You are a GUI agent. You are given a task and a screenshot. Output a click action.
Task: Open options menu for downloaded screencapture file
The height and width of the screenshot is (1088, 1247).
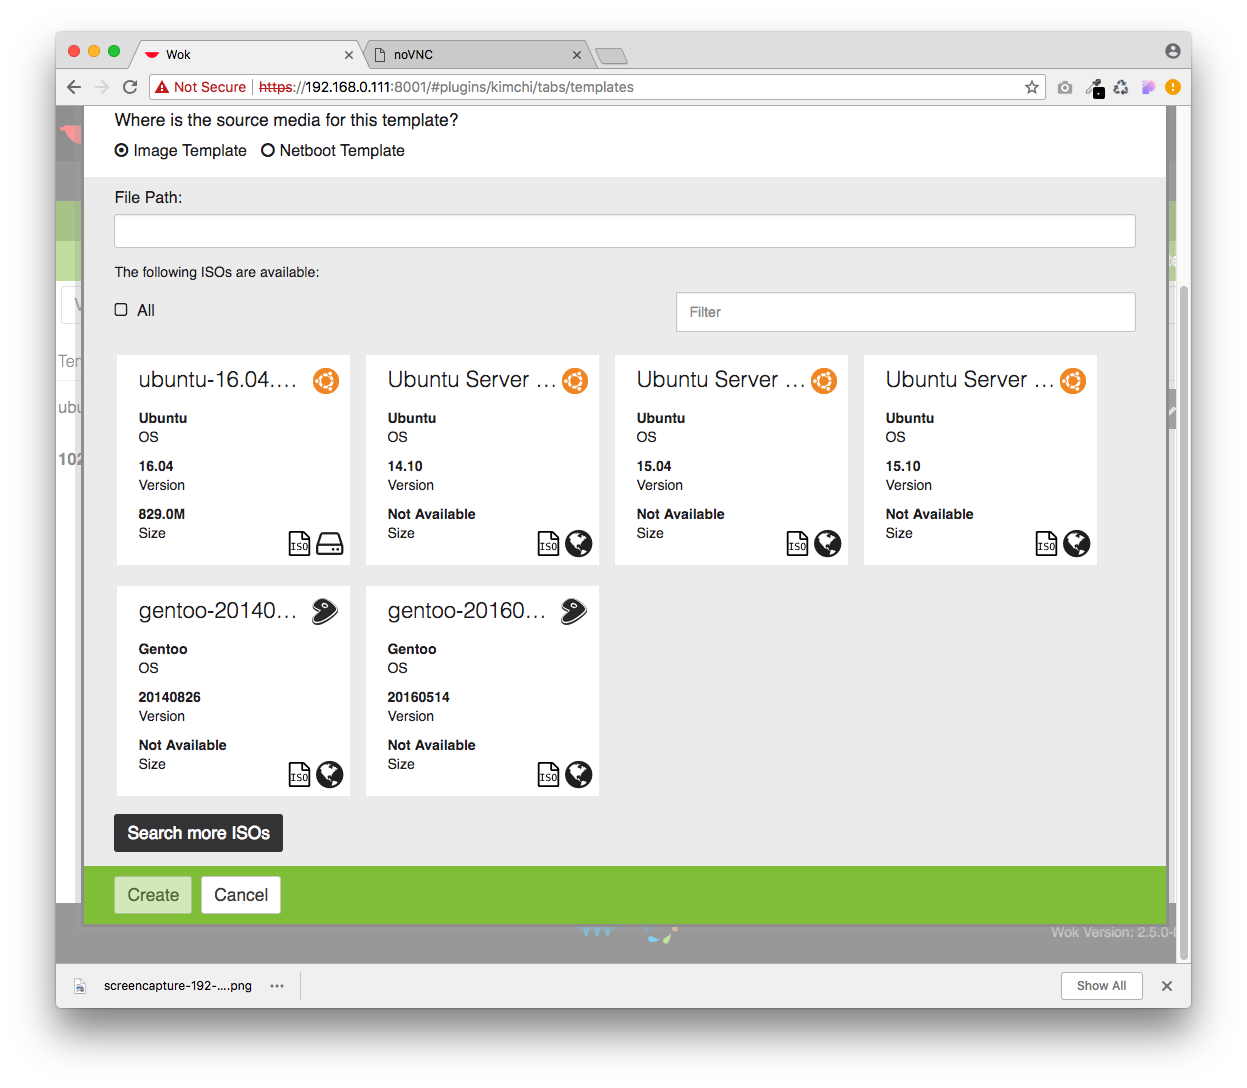tap(277, 986)
